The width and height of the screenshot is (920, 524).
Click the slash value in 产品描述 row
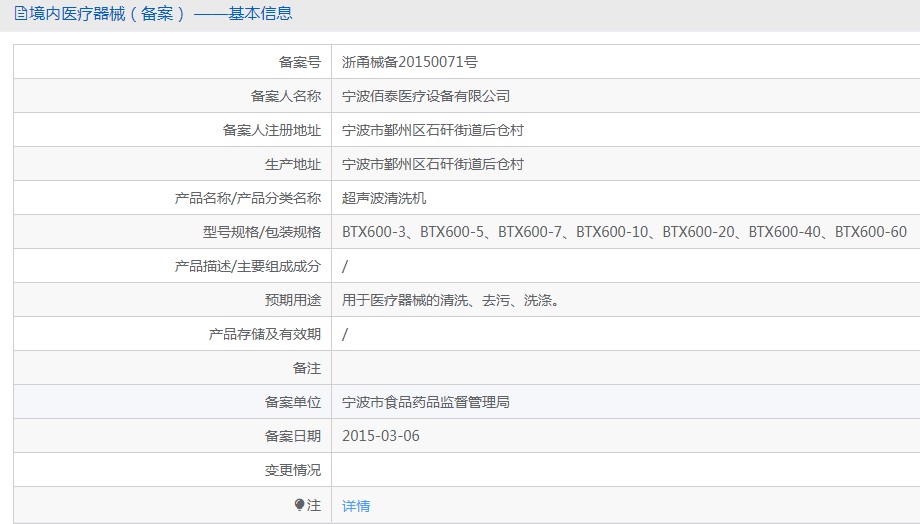click(x=345, y=266)
